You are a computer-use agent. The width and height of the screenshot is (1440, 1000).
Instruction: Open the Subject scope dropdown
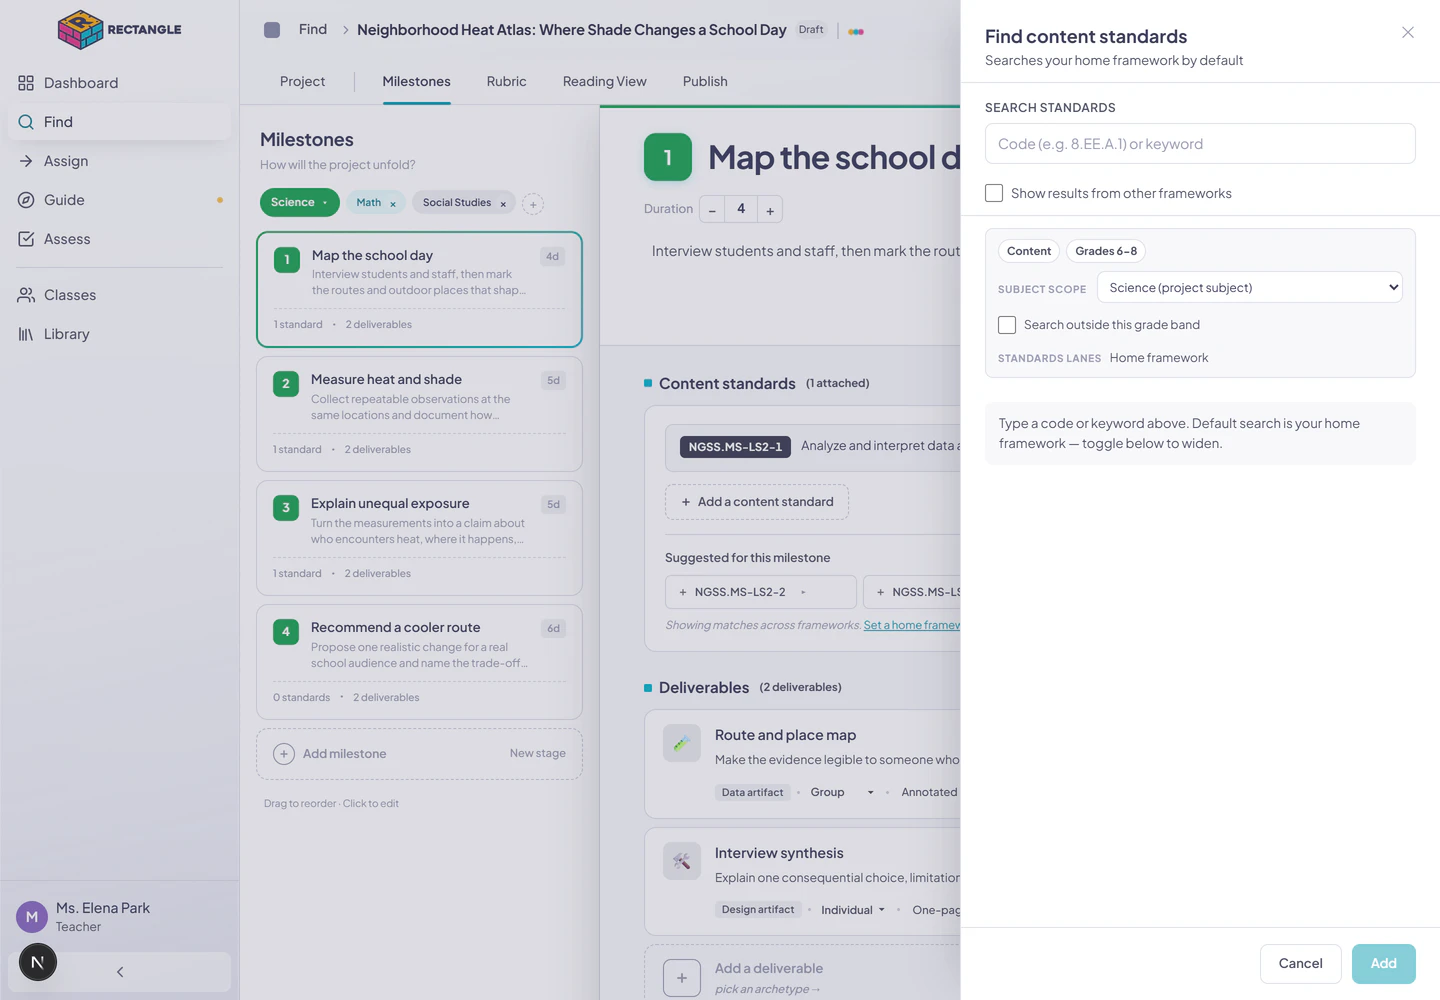click(1250, 288)
